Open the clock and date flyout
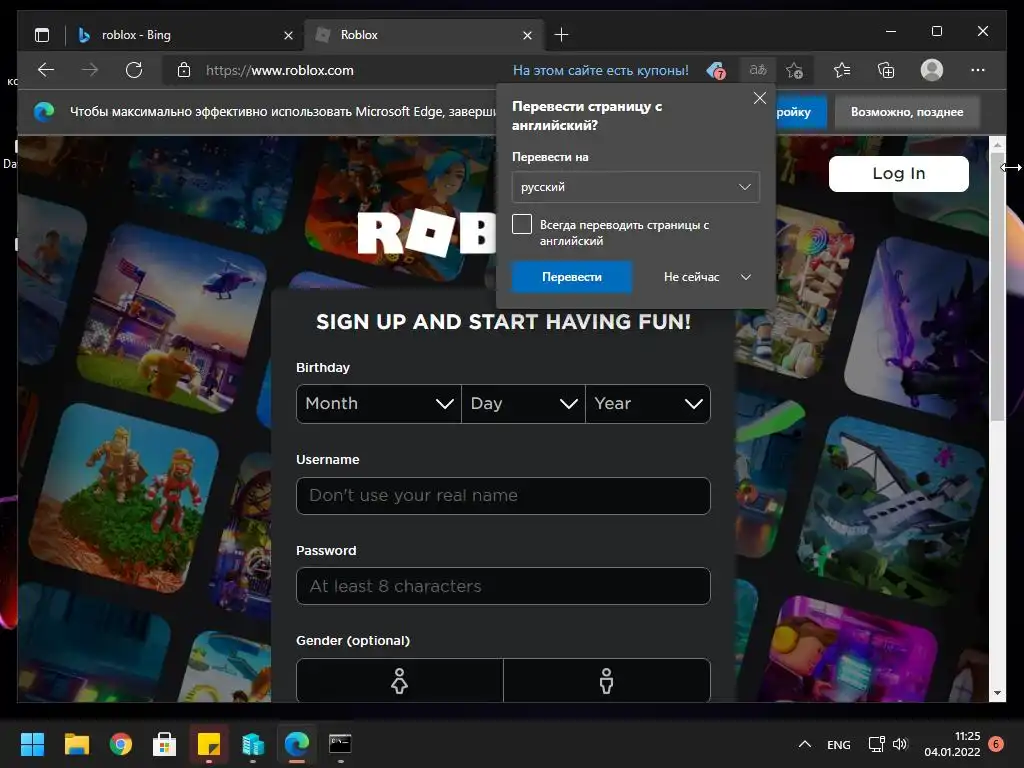The height and width of the screenshot is (768, 1024). pyautogui.click(x=952, y=744)
